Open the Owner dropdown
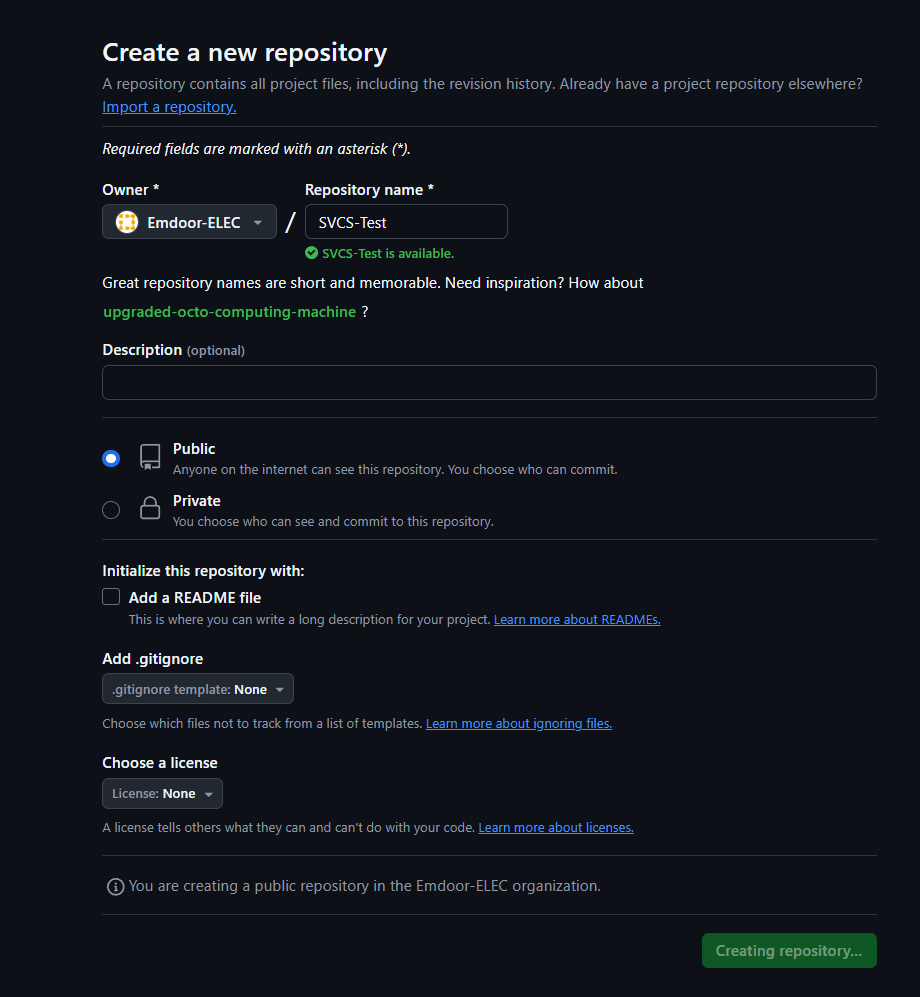Viewport: 920px width, 997px height. pyautogui.click(x=189, y=222)
